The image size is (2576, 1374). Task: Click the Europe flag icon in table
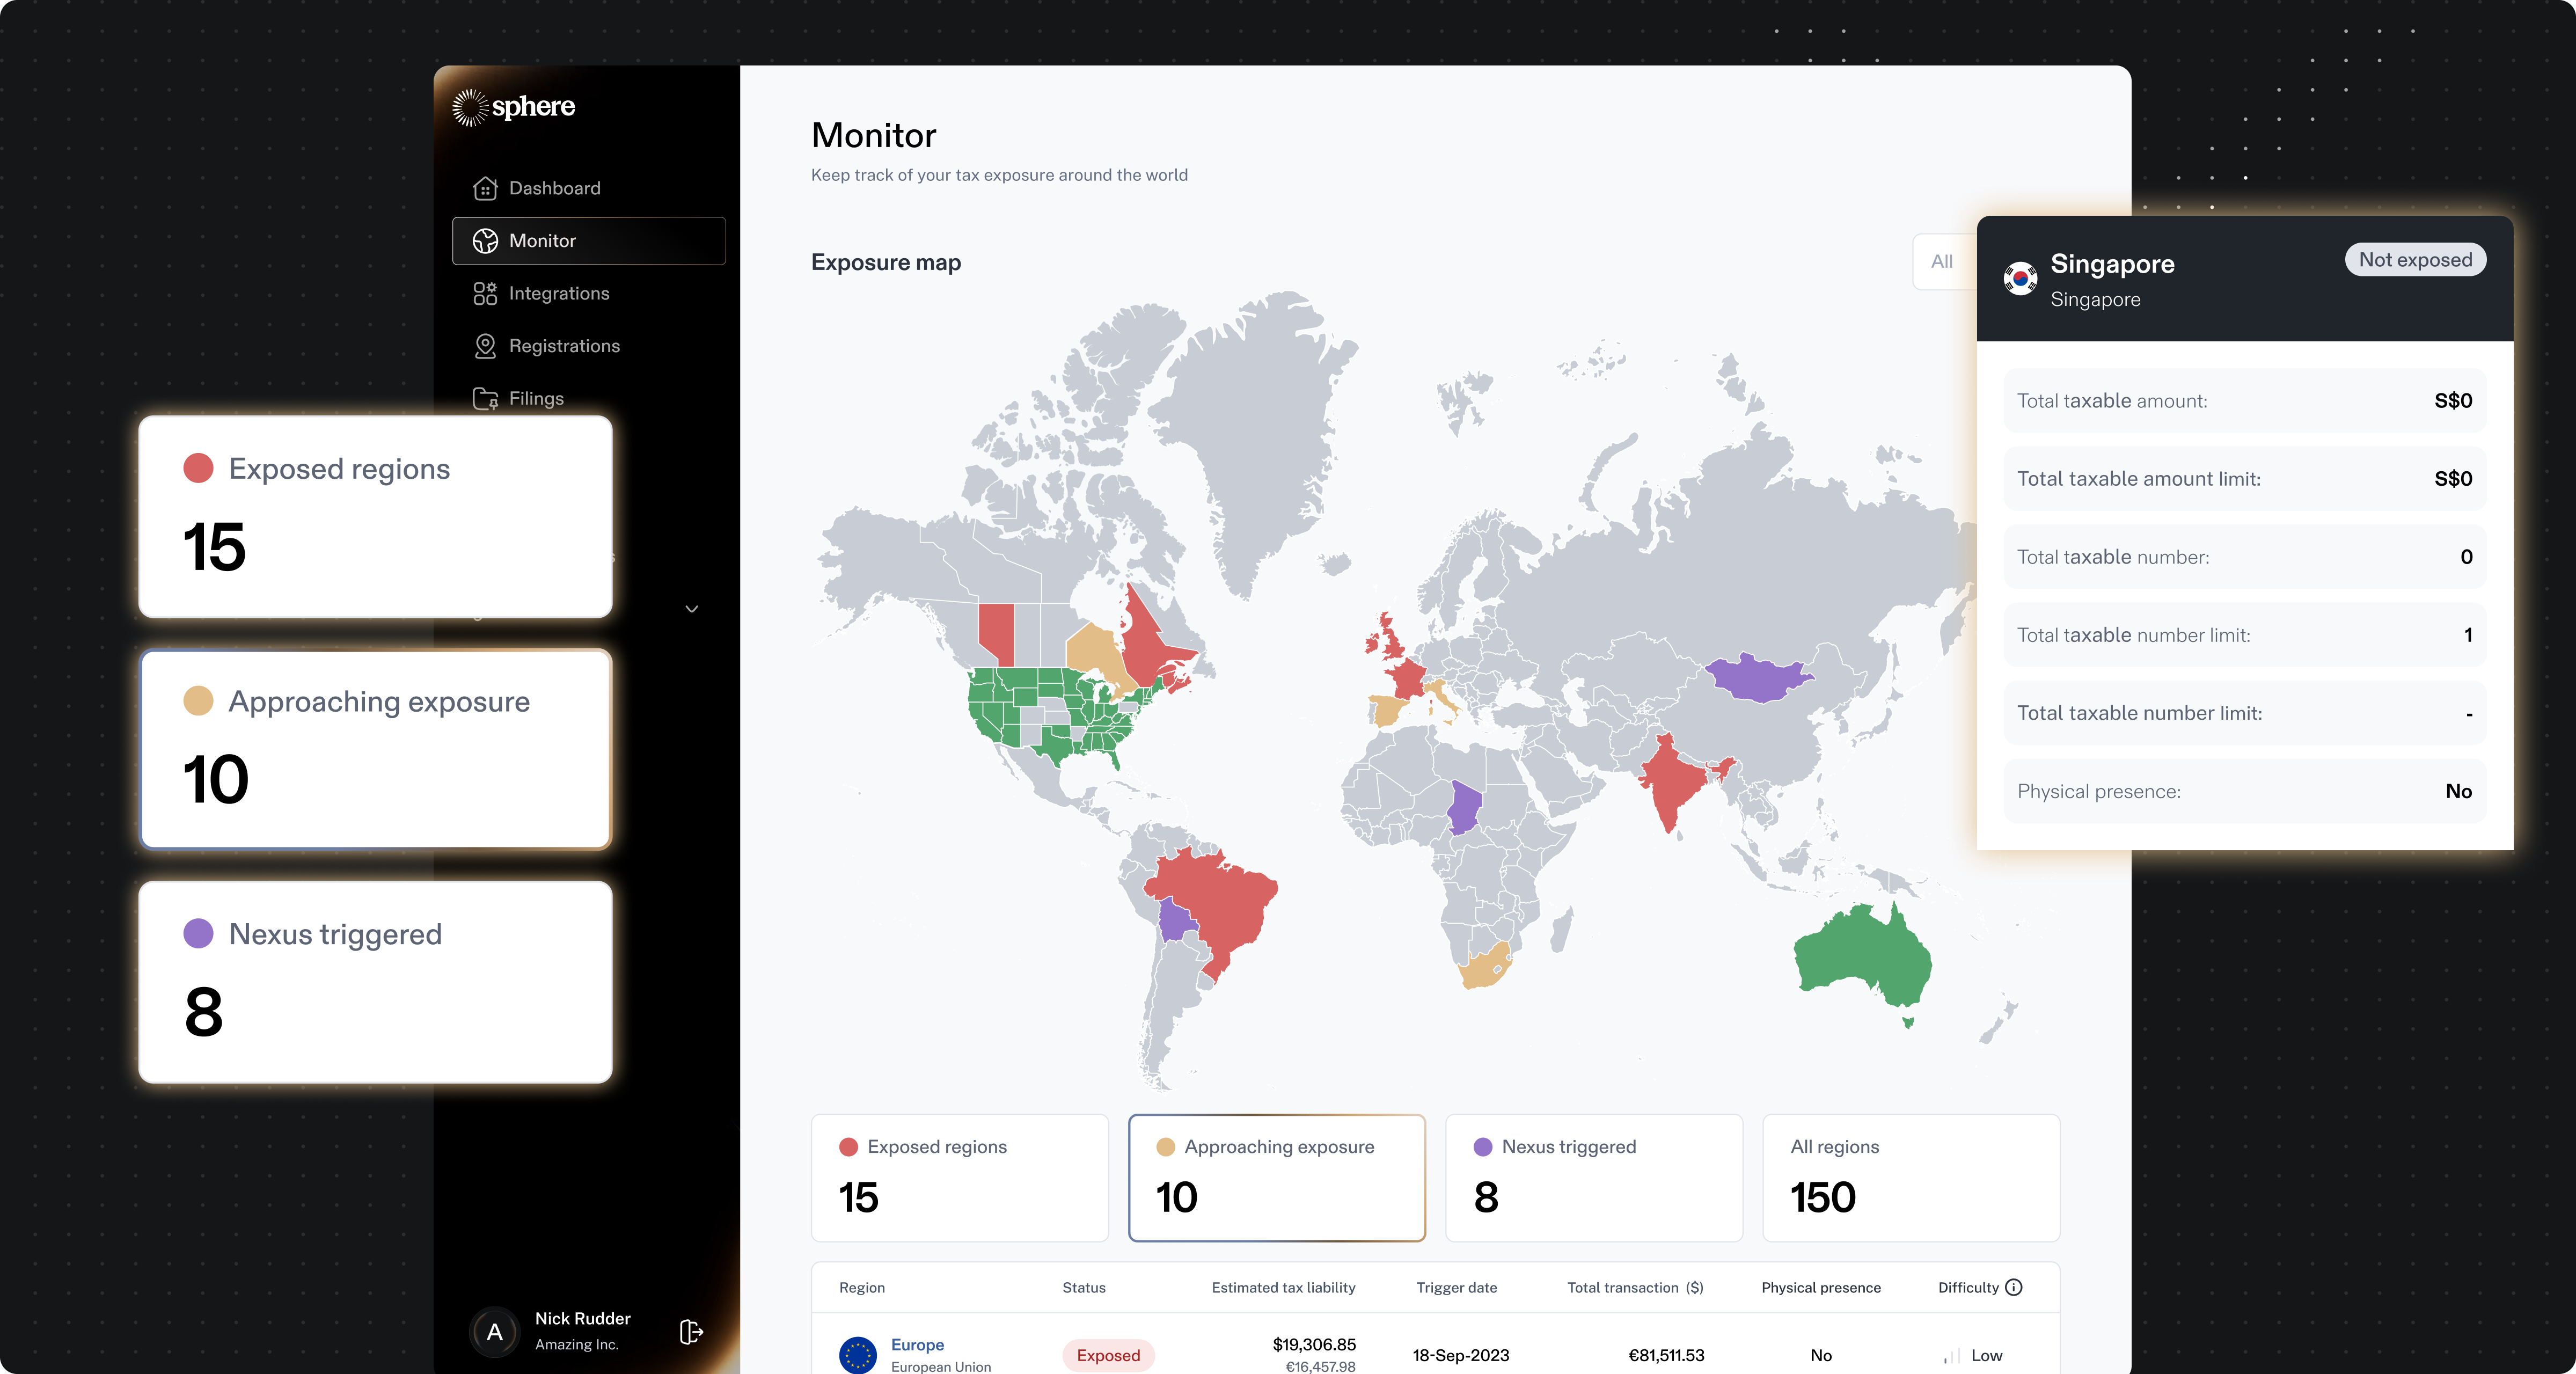pyautogui.click(x=857, y=1355)
